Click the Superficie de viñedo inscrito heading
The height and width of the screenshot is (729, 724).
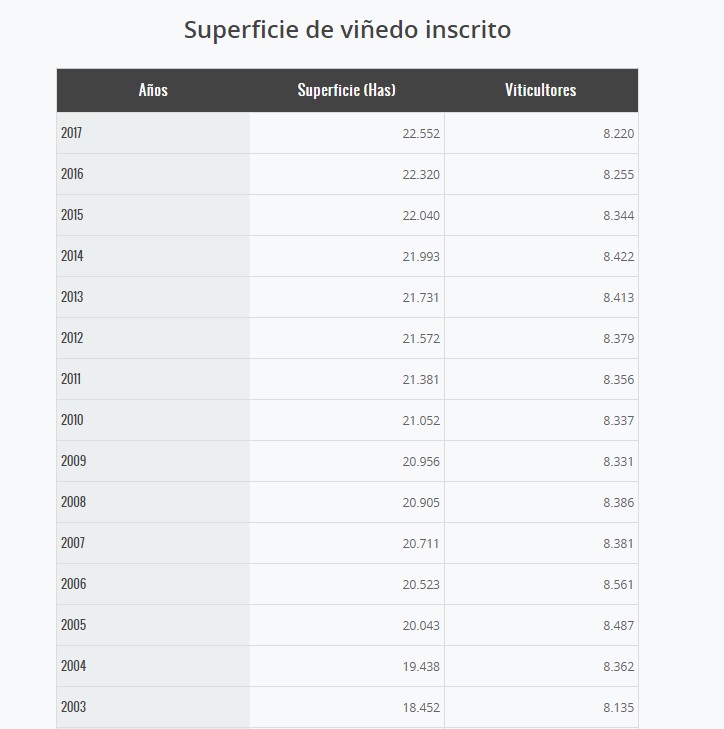pos(347,30)
